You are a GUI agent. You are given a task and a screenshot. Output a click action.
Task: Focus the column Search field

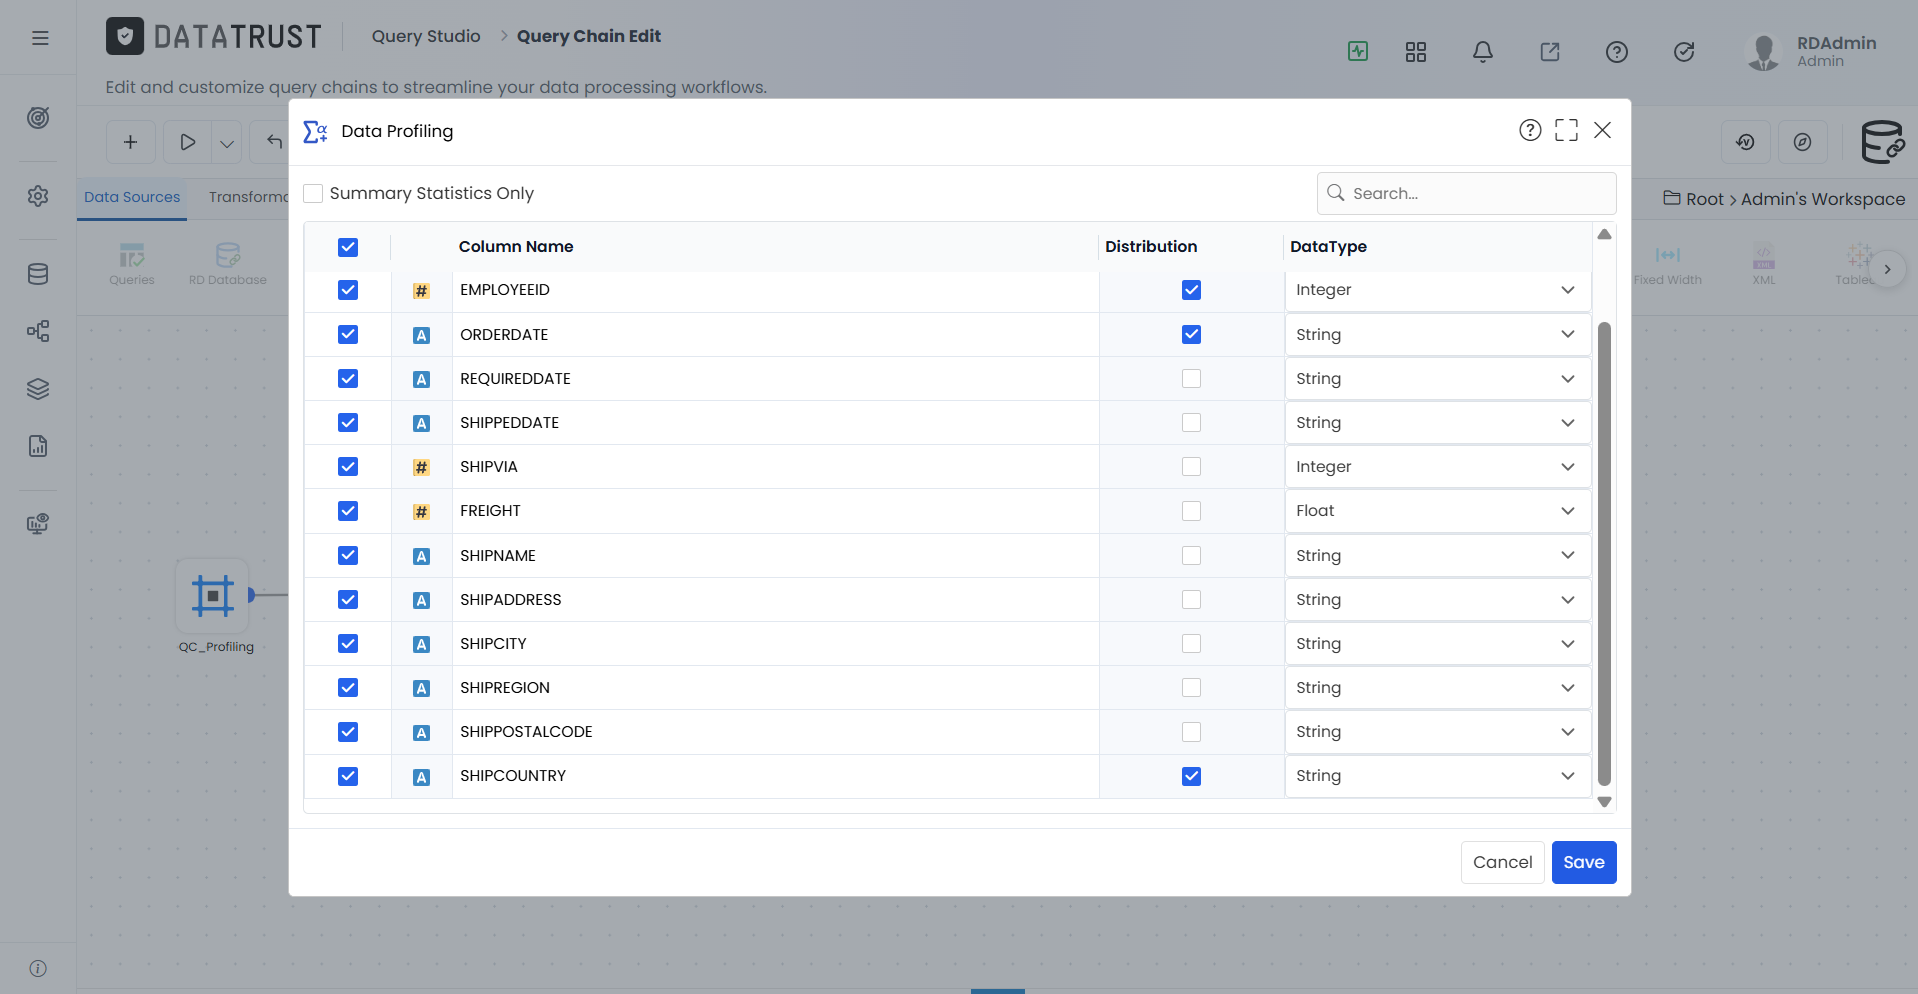pos(1466,193)
